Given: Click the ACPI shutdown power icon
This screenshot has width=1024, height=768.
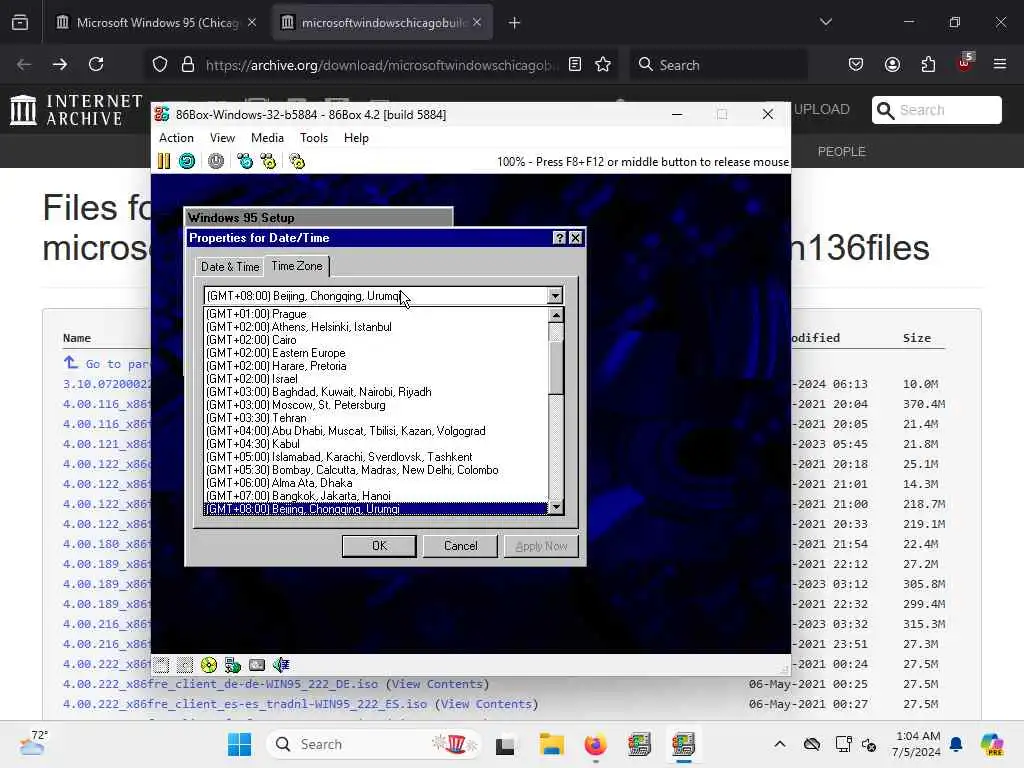Looking at the screenshot, I should 216,161.
